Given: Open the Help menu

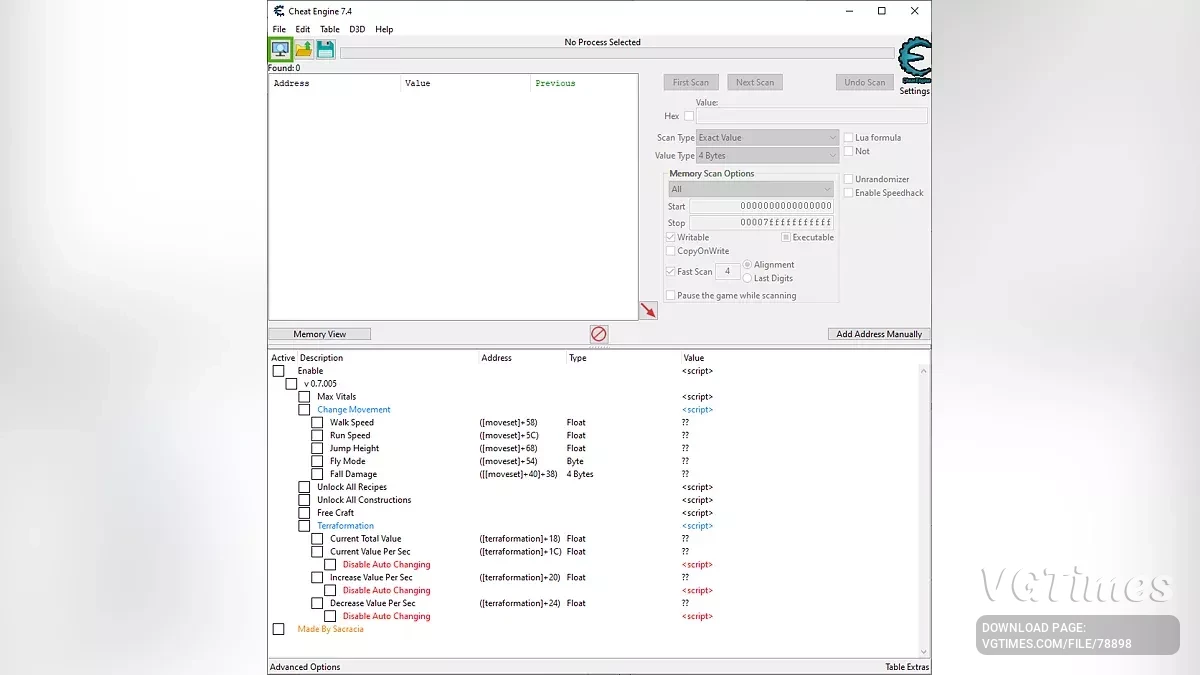Looking at the screenshot, I should 384,29.
